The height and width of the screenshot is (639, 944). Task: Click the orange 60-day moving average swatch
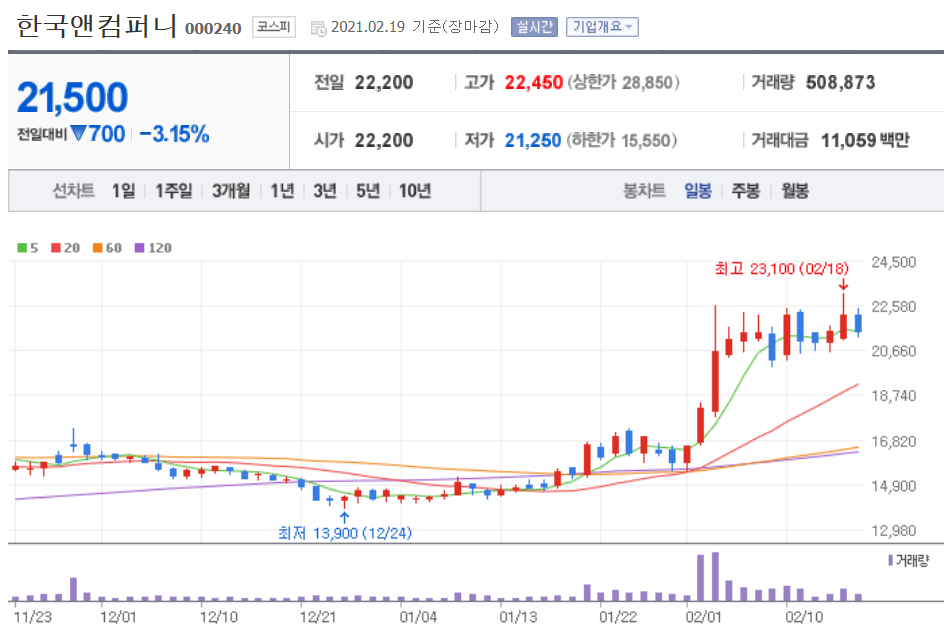(98, 248)
